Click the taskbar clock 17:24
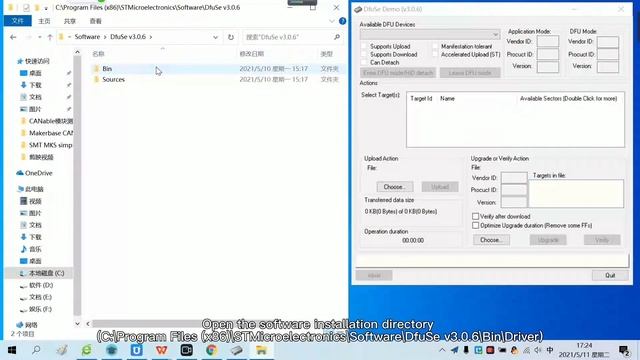 click(x=584, y=346)
